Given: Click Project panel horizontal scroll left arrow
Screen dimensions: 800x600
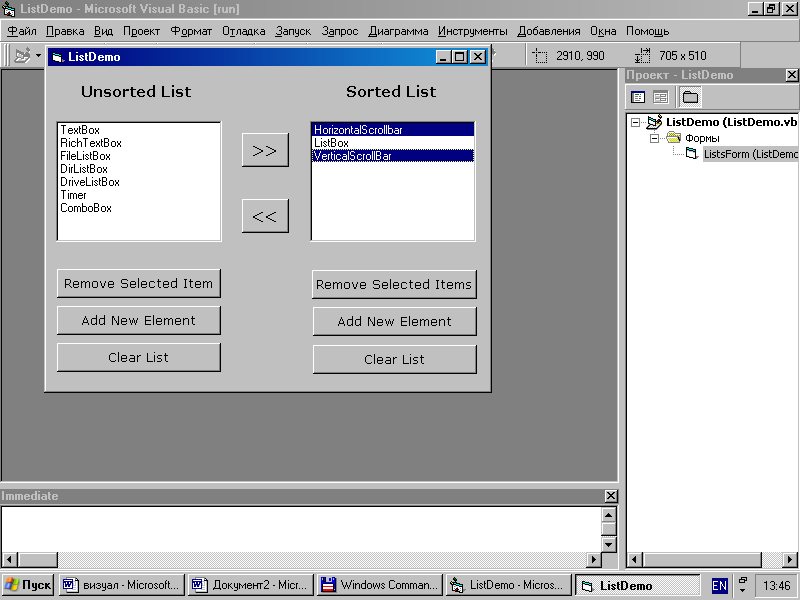Looking at the screenshot, I should pos(635,559).
